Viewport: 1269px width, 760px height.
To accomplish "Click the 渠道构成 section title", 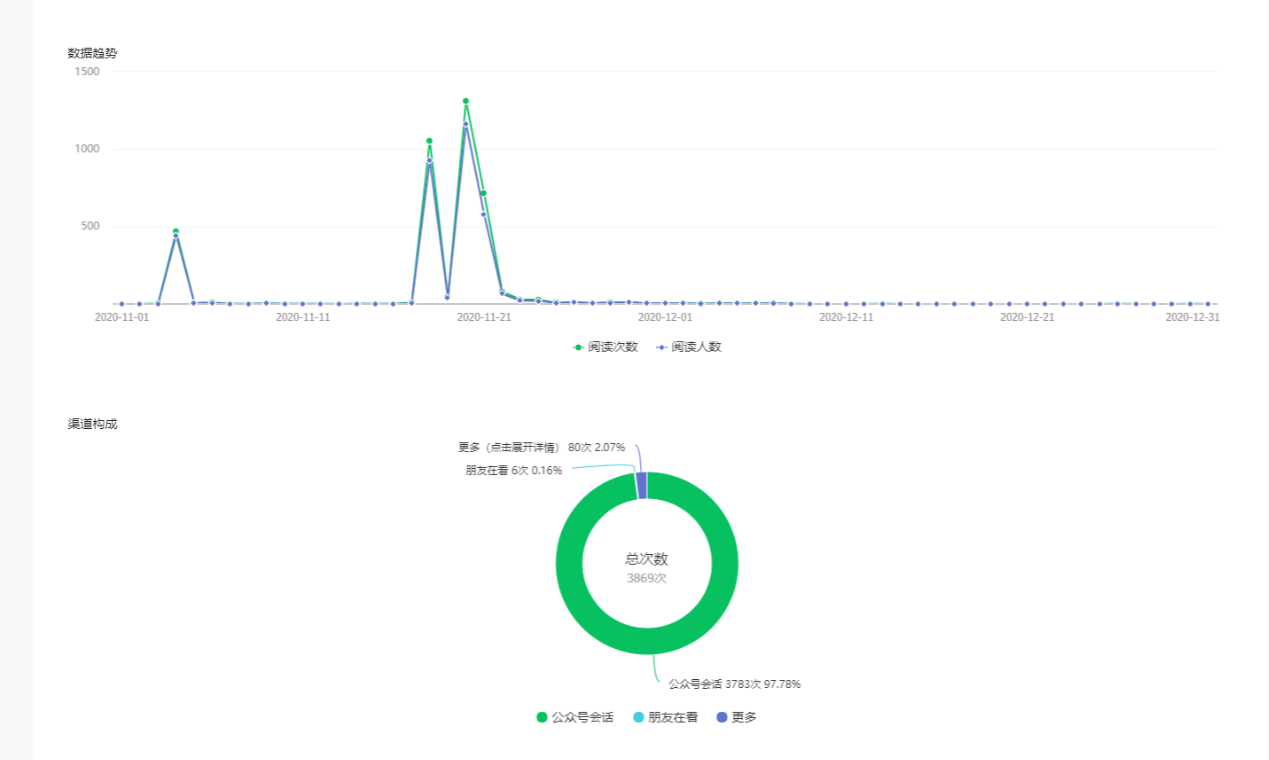I will pyautogui.click(x=92, y=424).
